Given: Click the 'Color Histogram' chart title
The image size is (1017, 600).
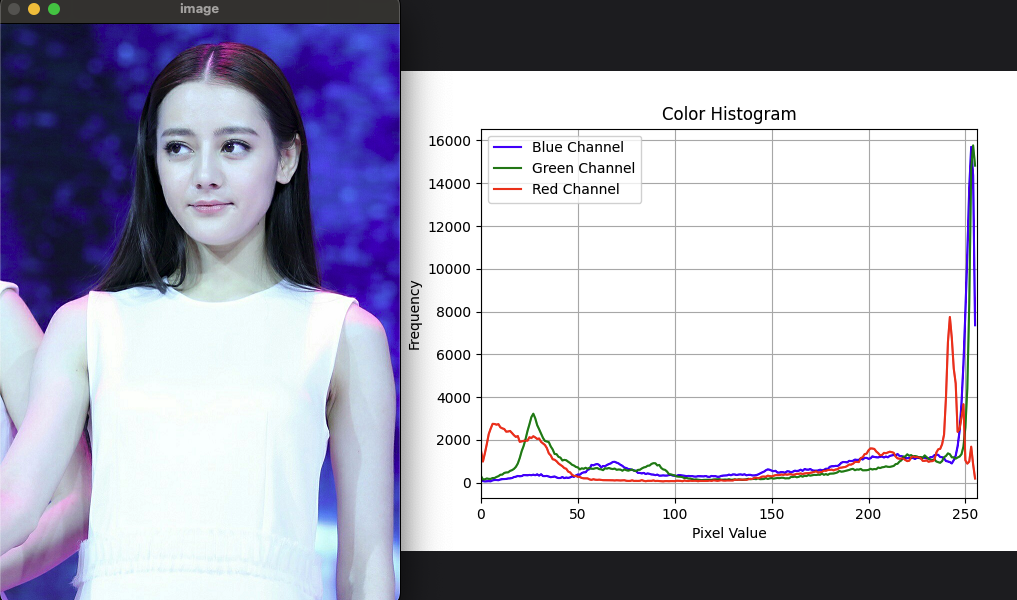Looking at the screenshot, I should click(729, 114).
